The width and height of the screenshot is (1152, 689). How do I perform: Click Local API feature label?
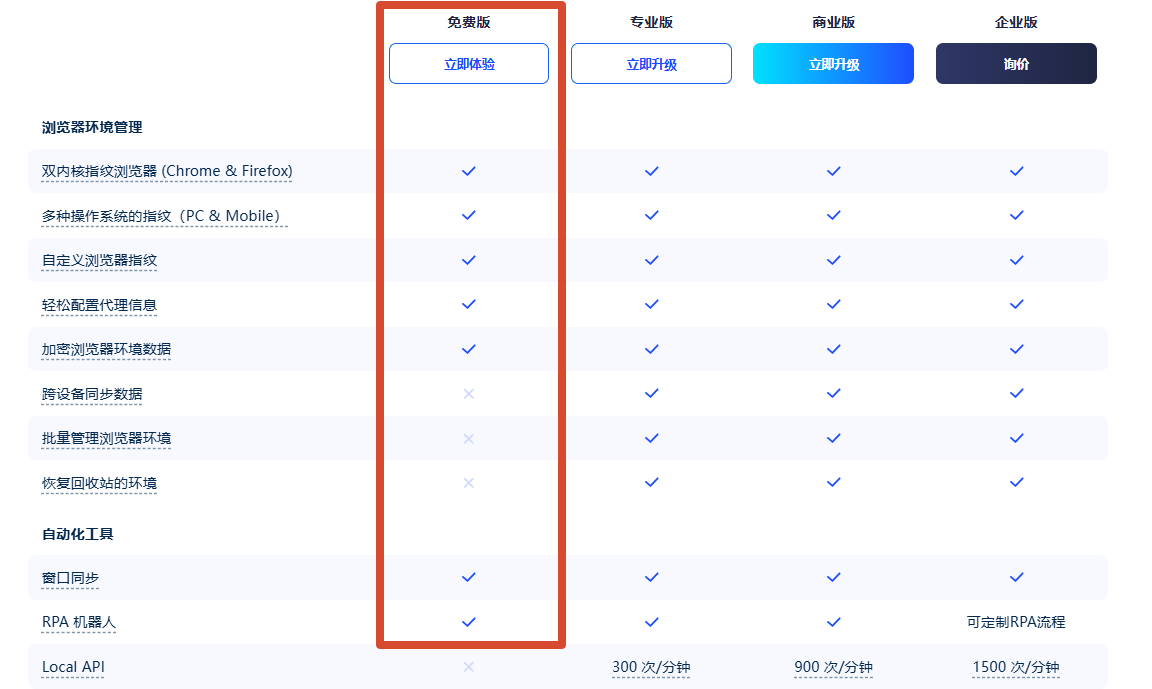(73, 667)
